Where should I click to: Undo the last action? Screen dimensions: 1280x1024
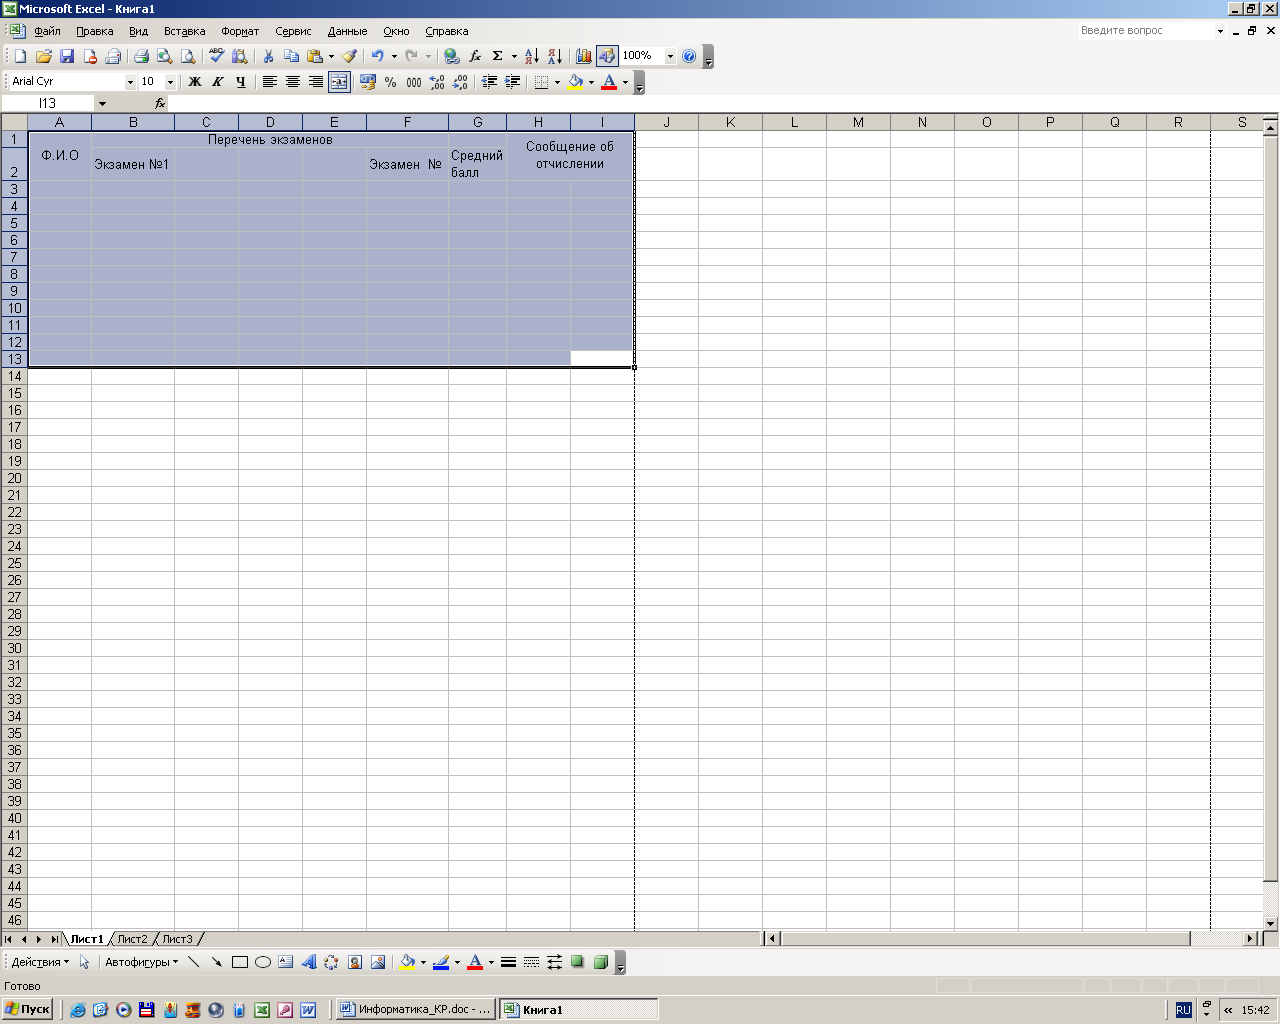coord(377,57)
